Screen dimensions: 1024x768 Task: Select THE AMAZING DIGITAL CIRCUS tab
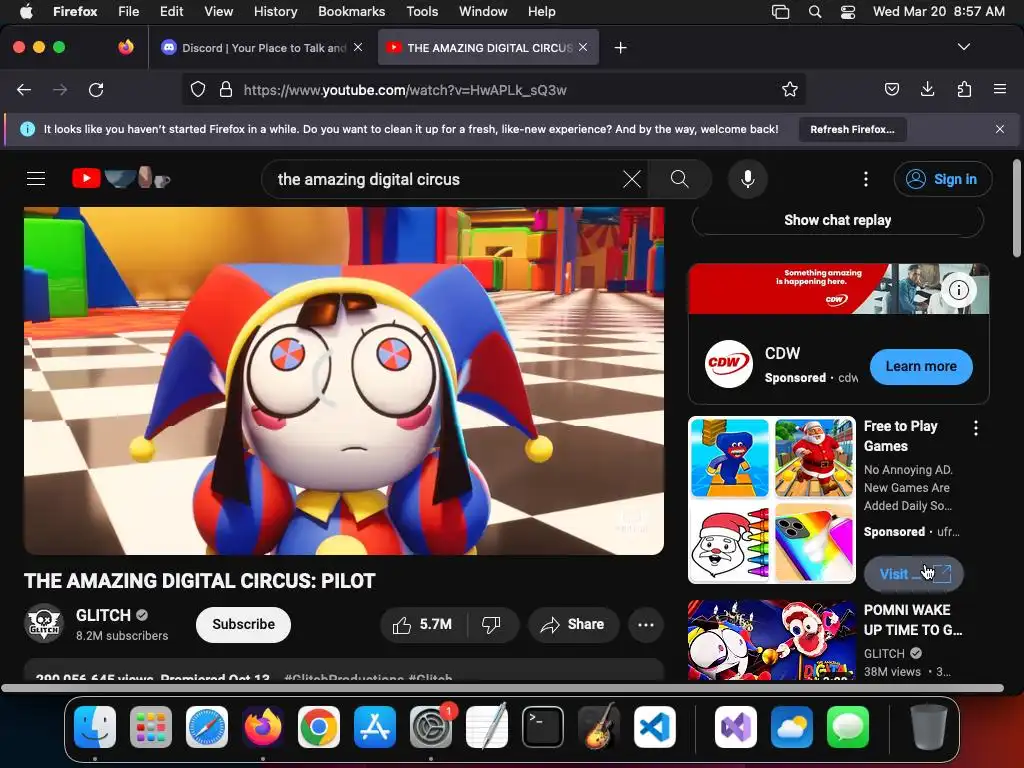(x=488, y=48)
